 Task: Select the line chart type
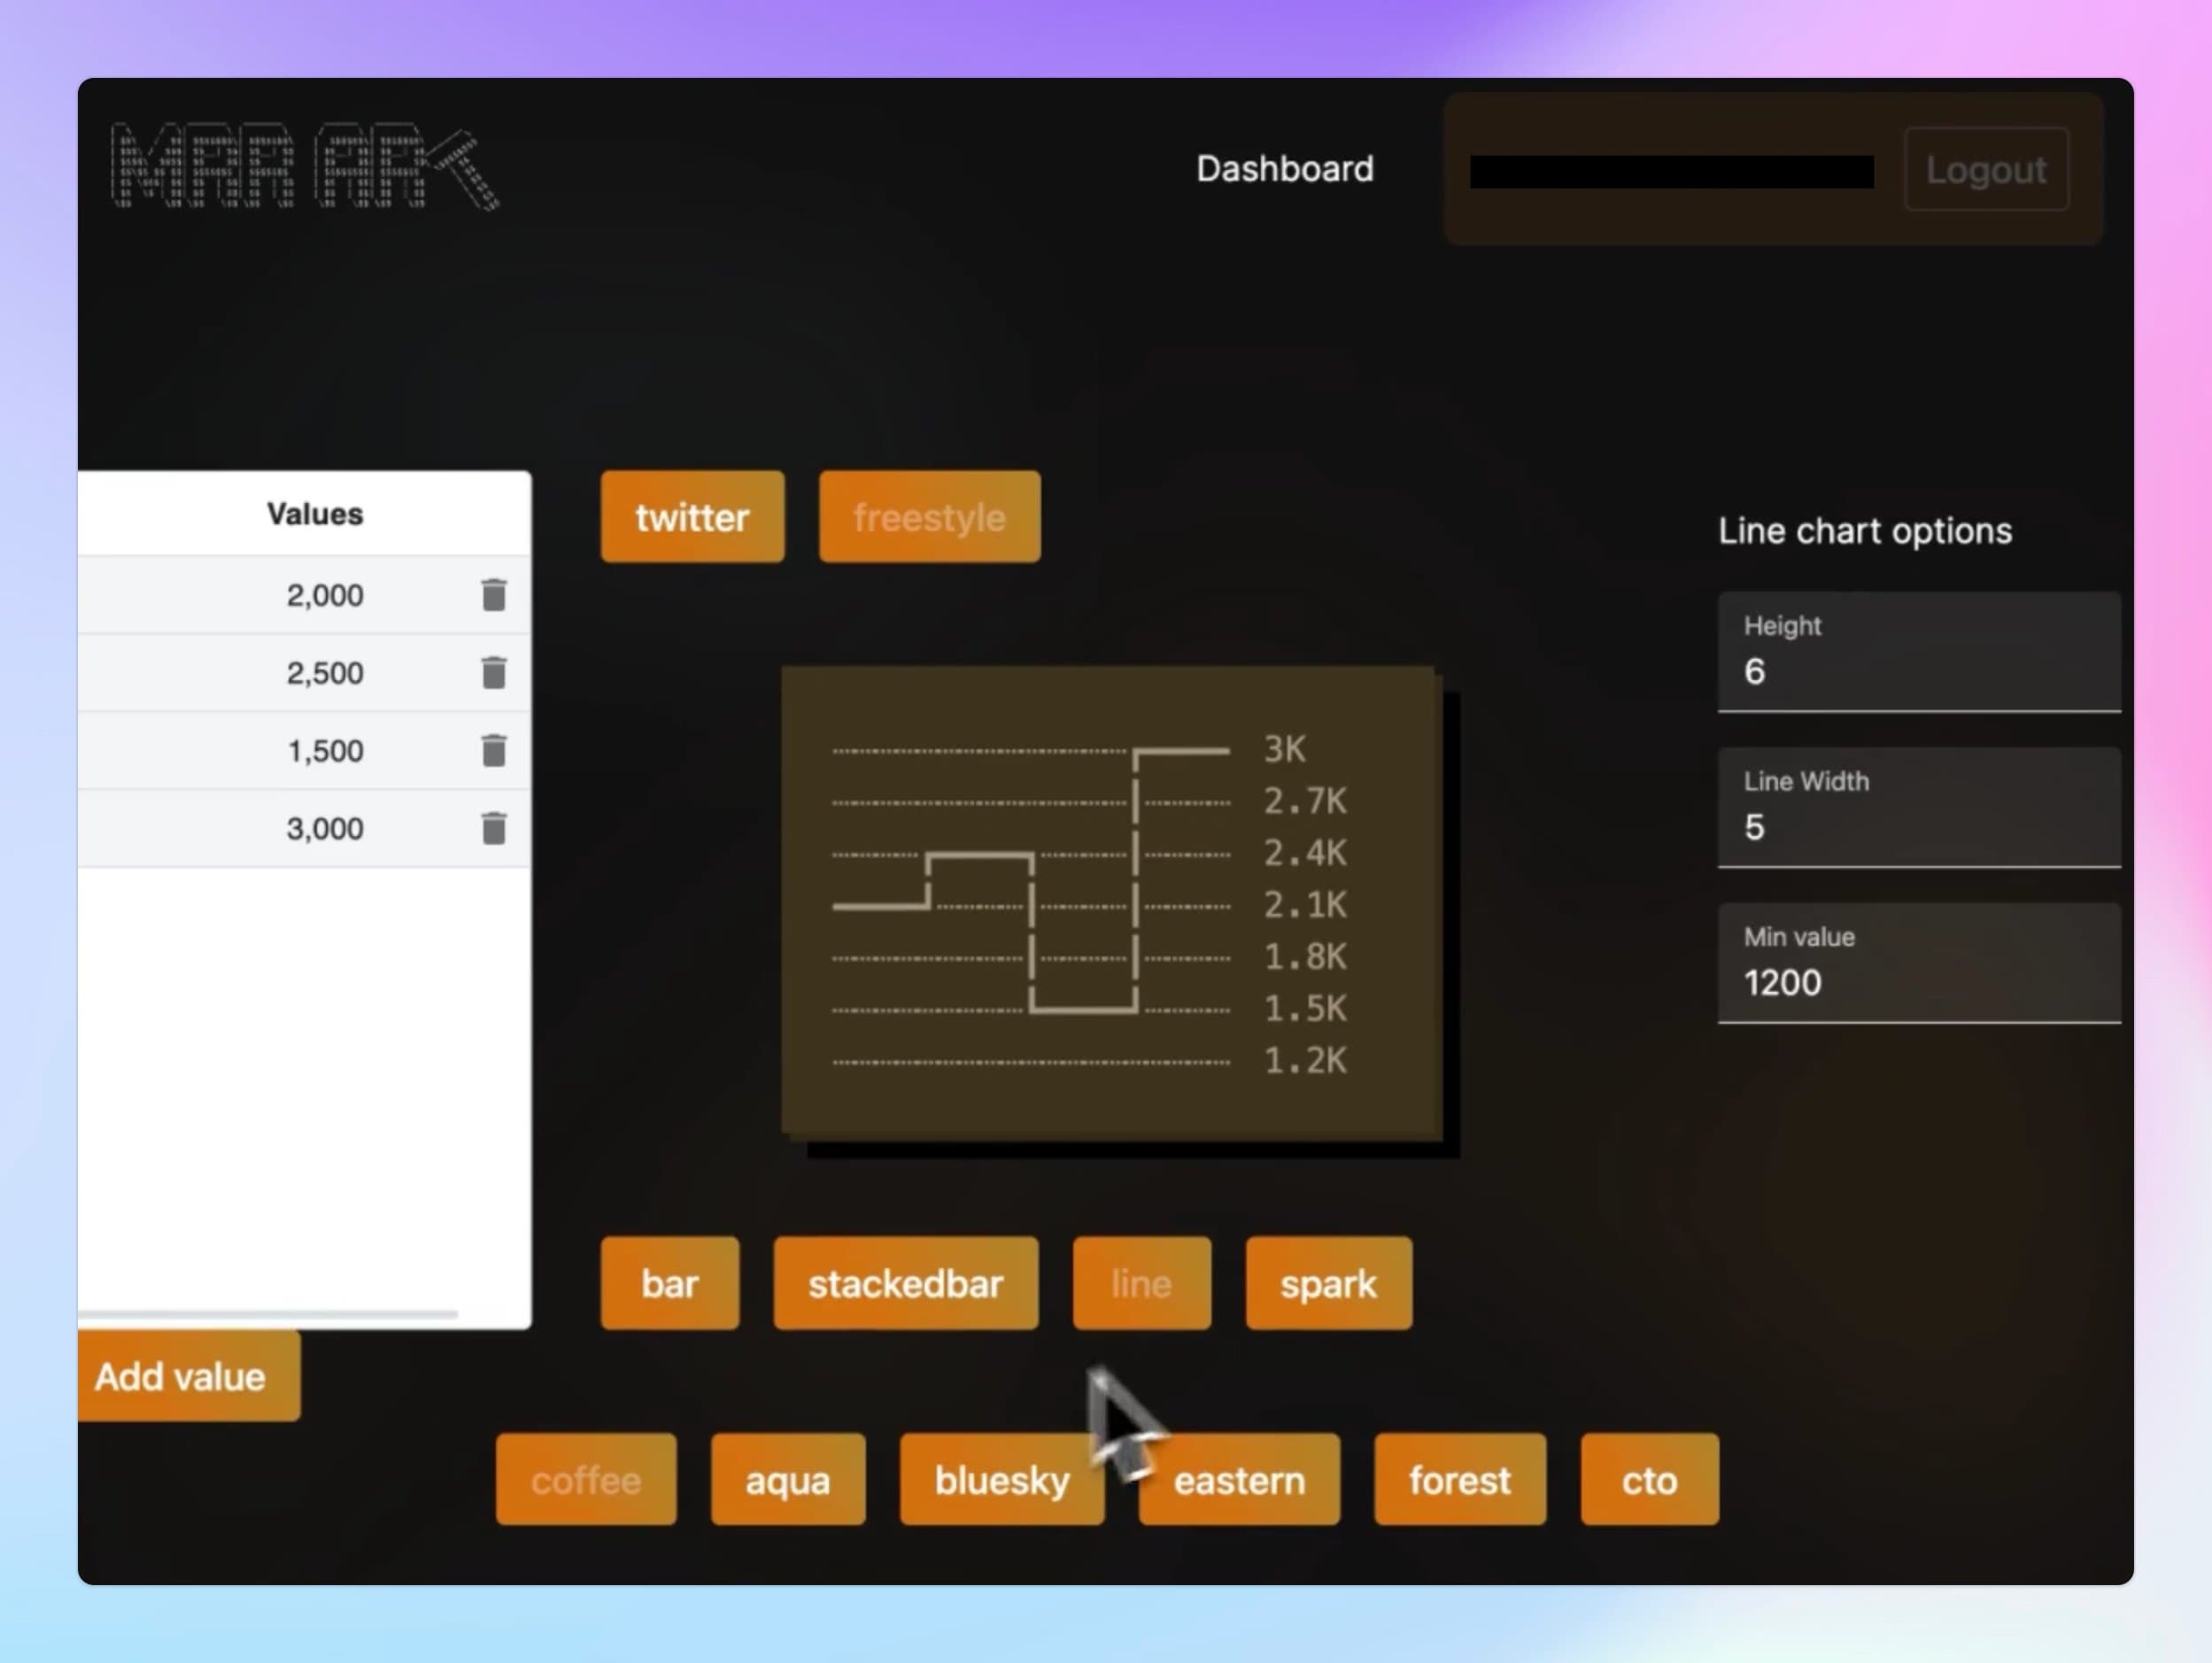1141,1283
